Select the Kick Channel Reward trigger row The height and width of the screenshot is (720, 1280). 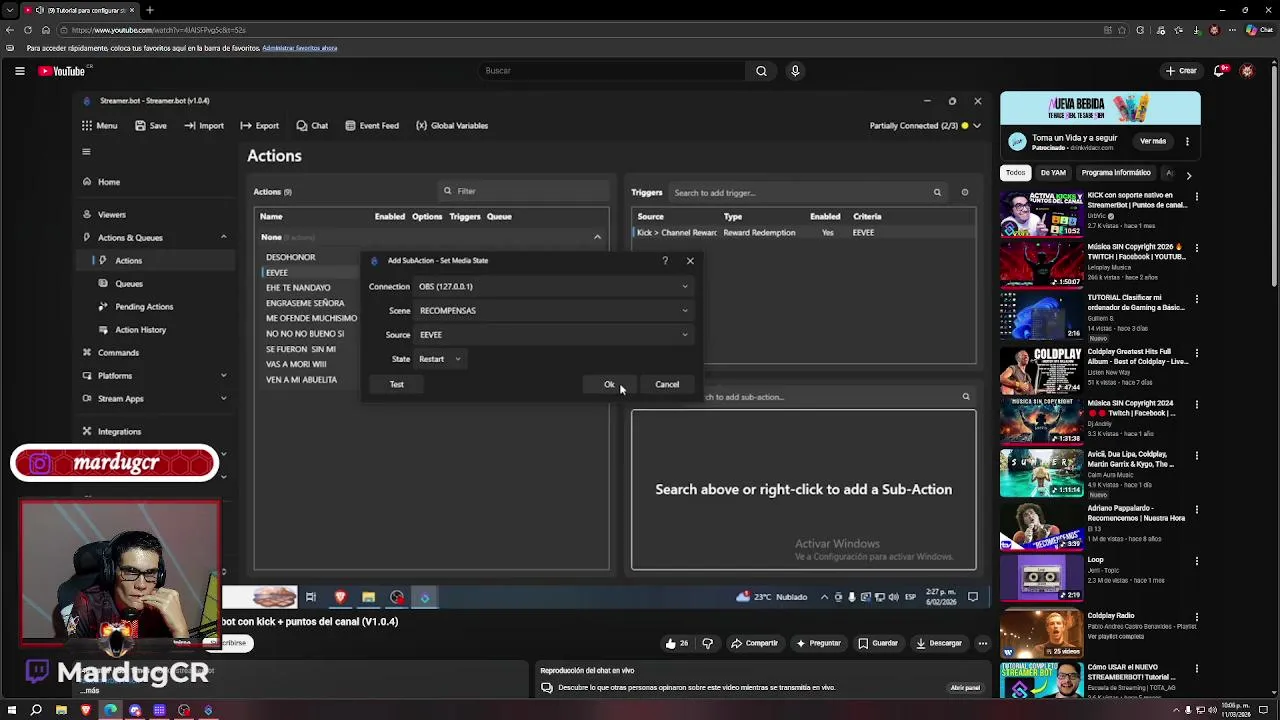point(804,233)
